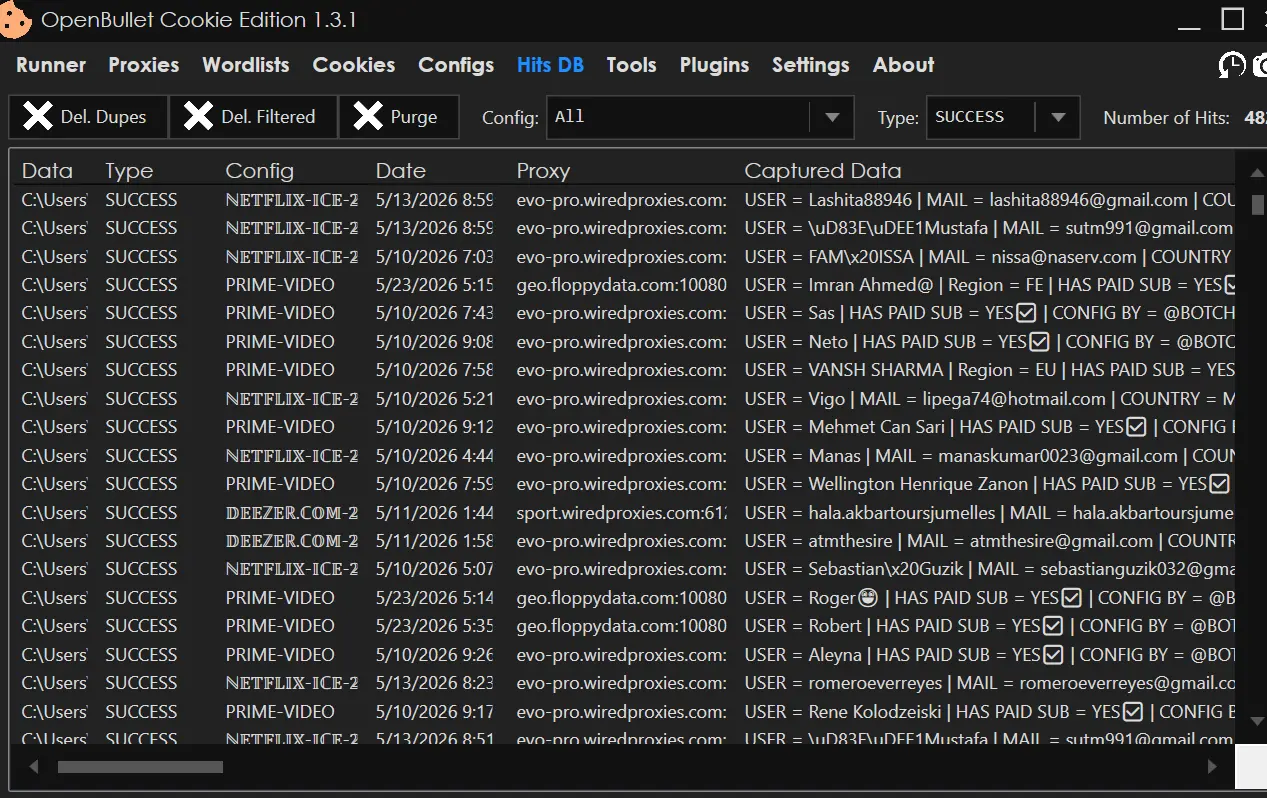Click the OpenBullet cookie logo icon
Image resolution: width=1267 pixels, height=798 pixels.
[14, 20]
